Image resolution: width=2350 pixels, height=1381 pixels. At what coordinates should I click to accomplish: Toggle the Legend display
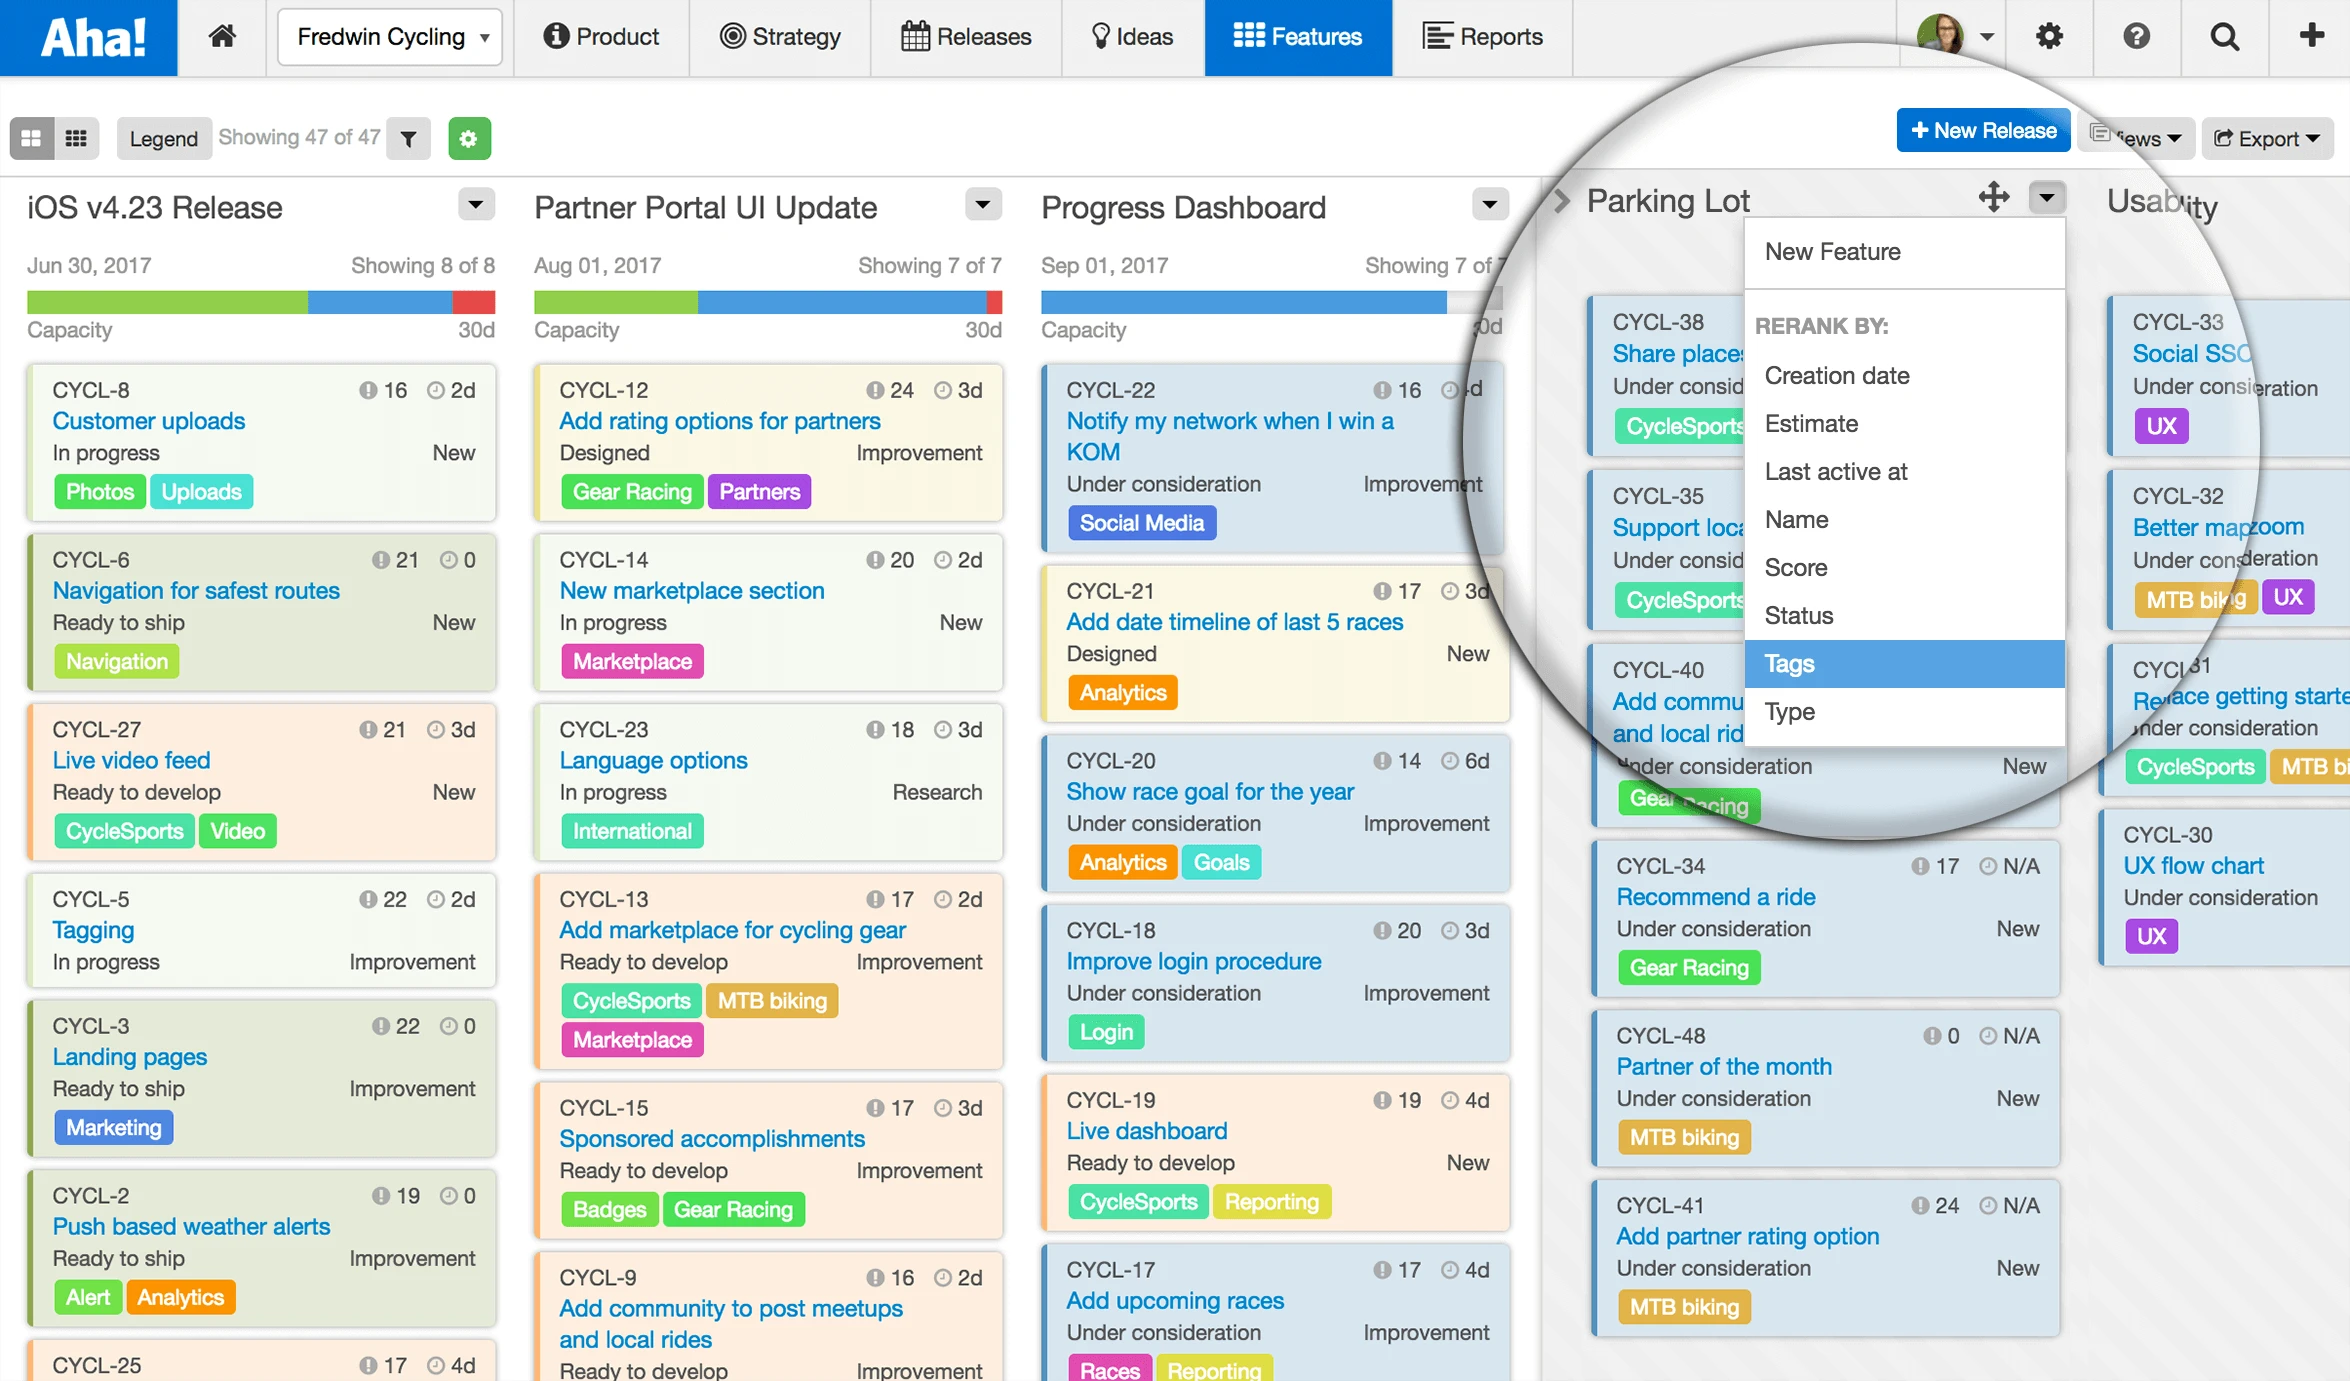tap(163, 139)
